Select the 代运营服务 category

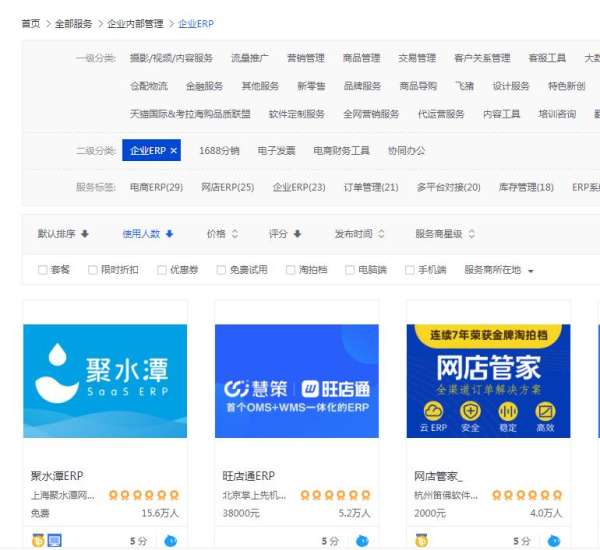[441, 114]
